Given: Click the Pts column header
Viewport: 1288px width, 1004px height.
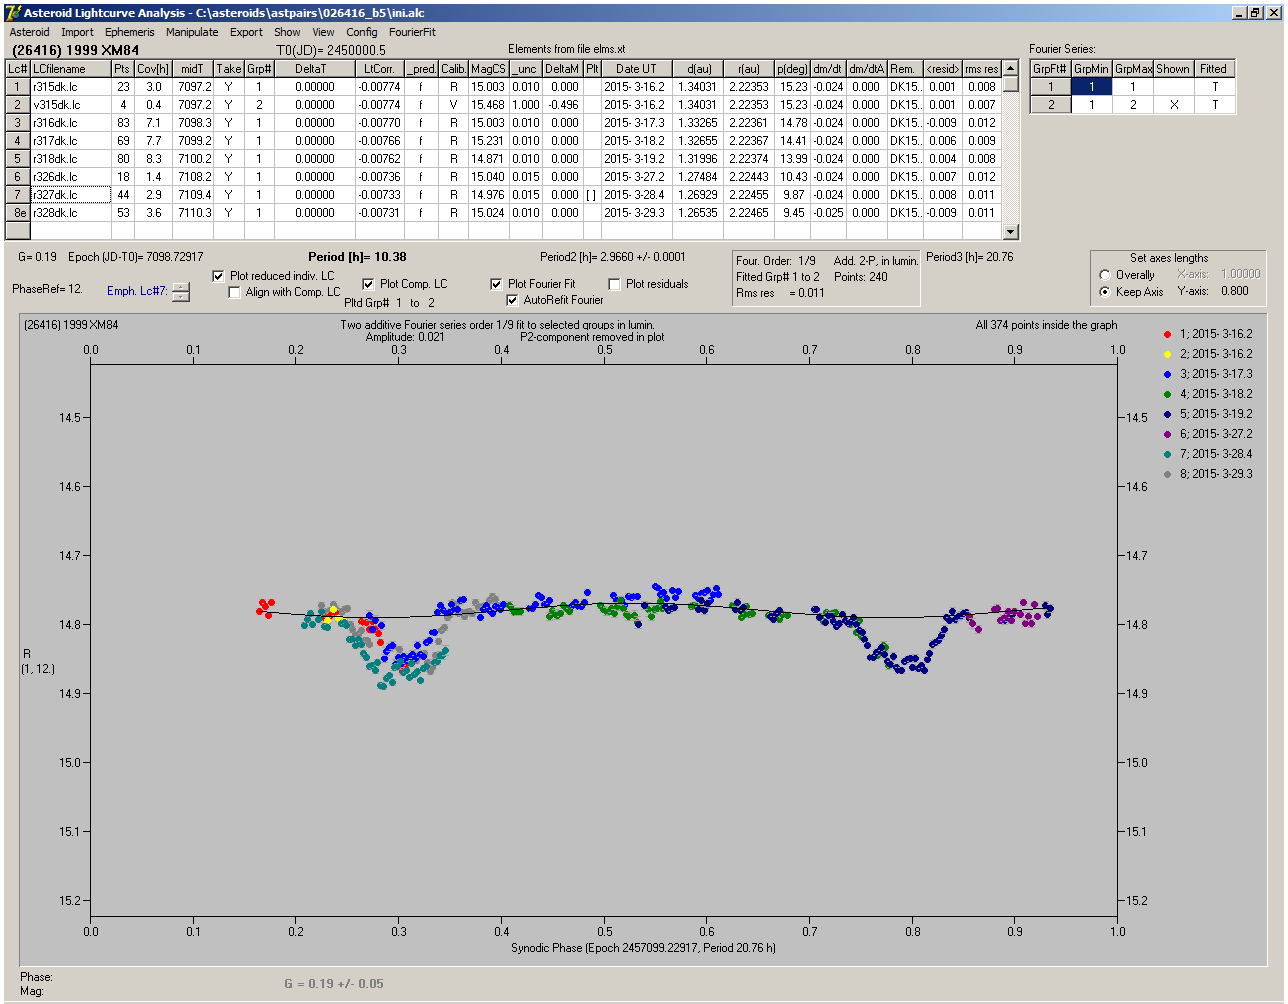Looking at the screenshot, I should point(121,69).
